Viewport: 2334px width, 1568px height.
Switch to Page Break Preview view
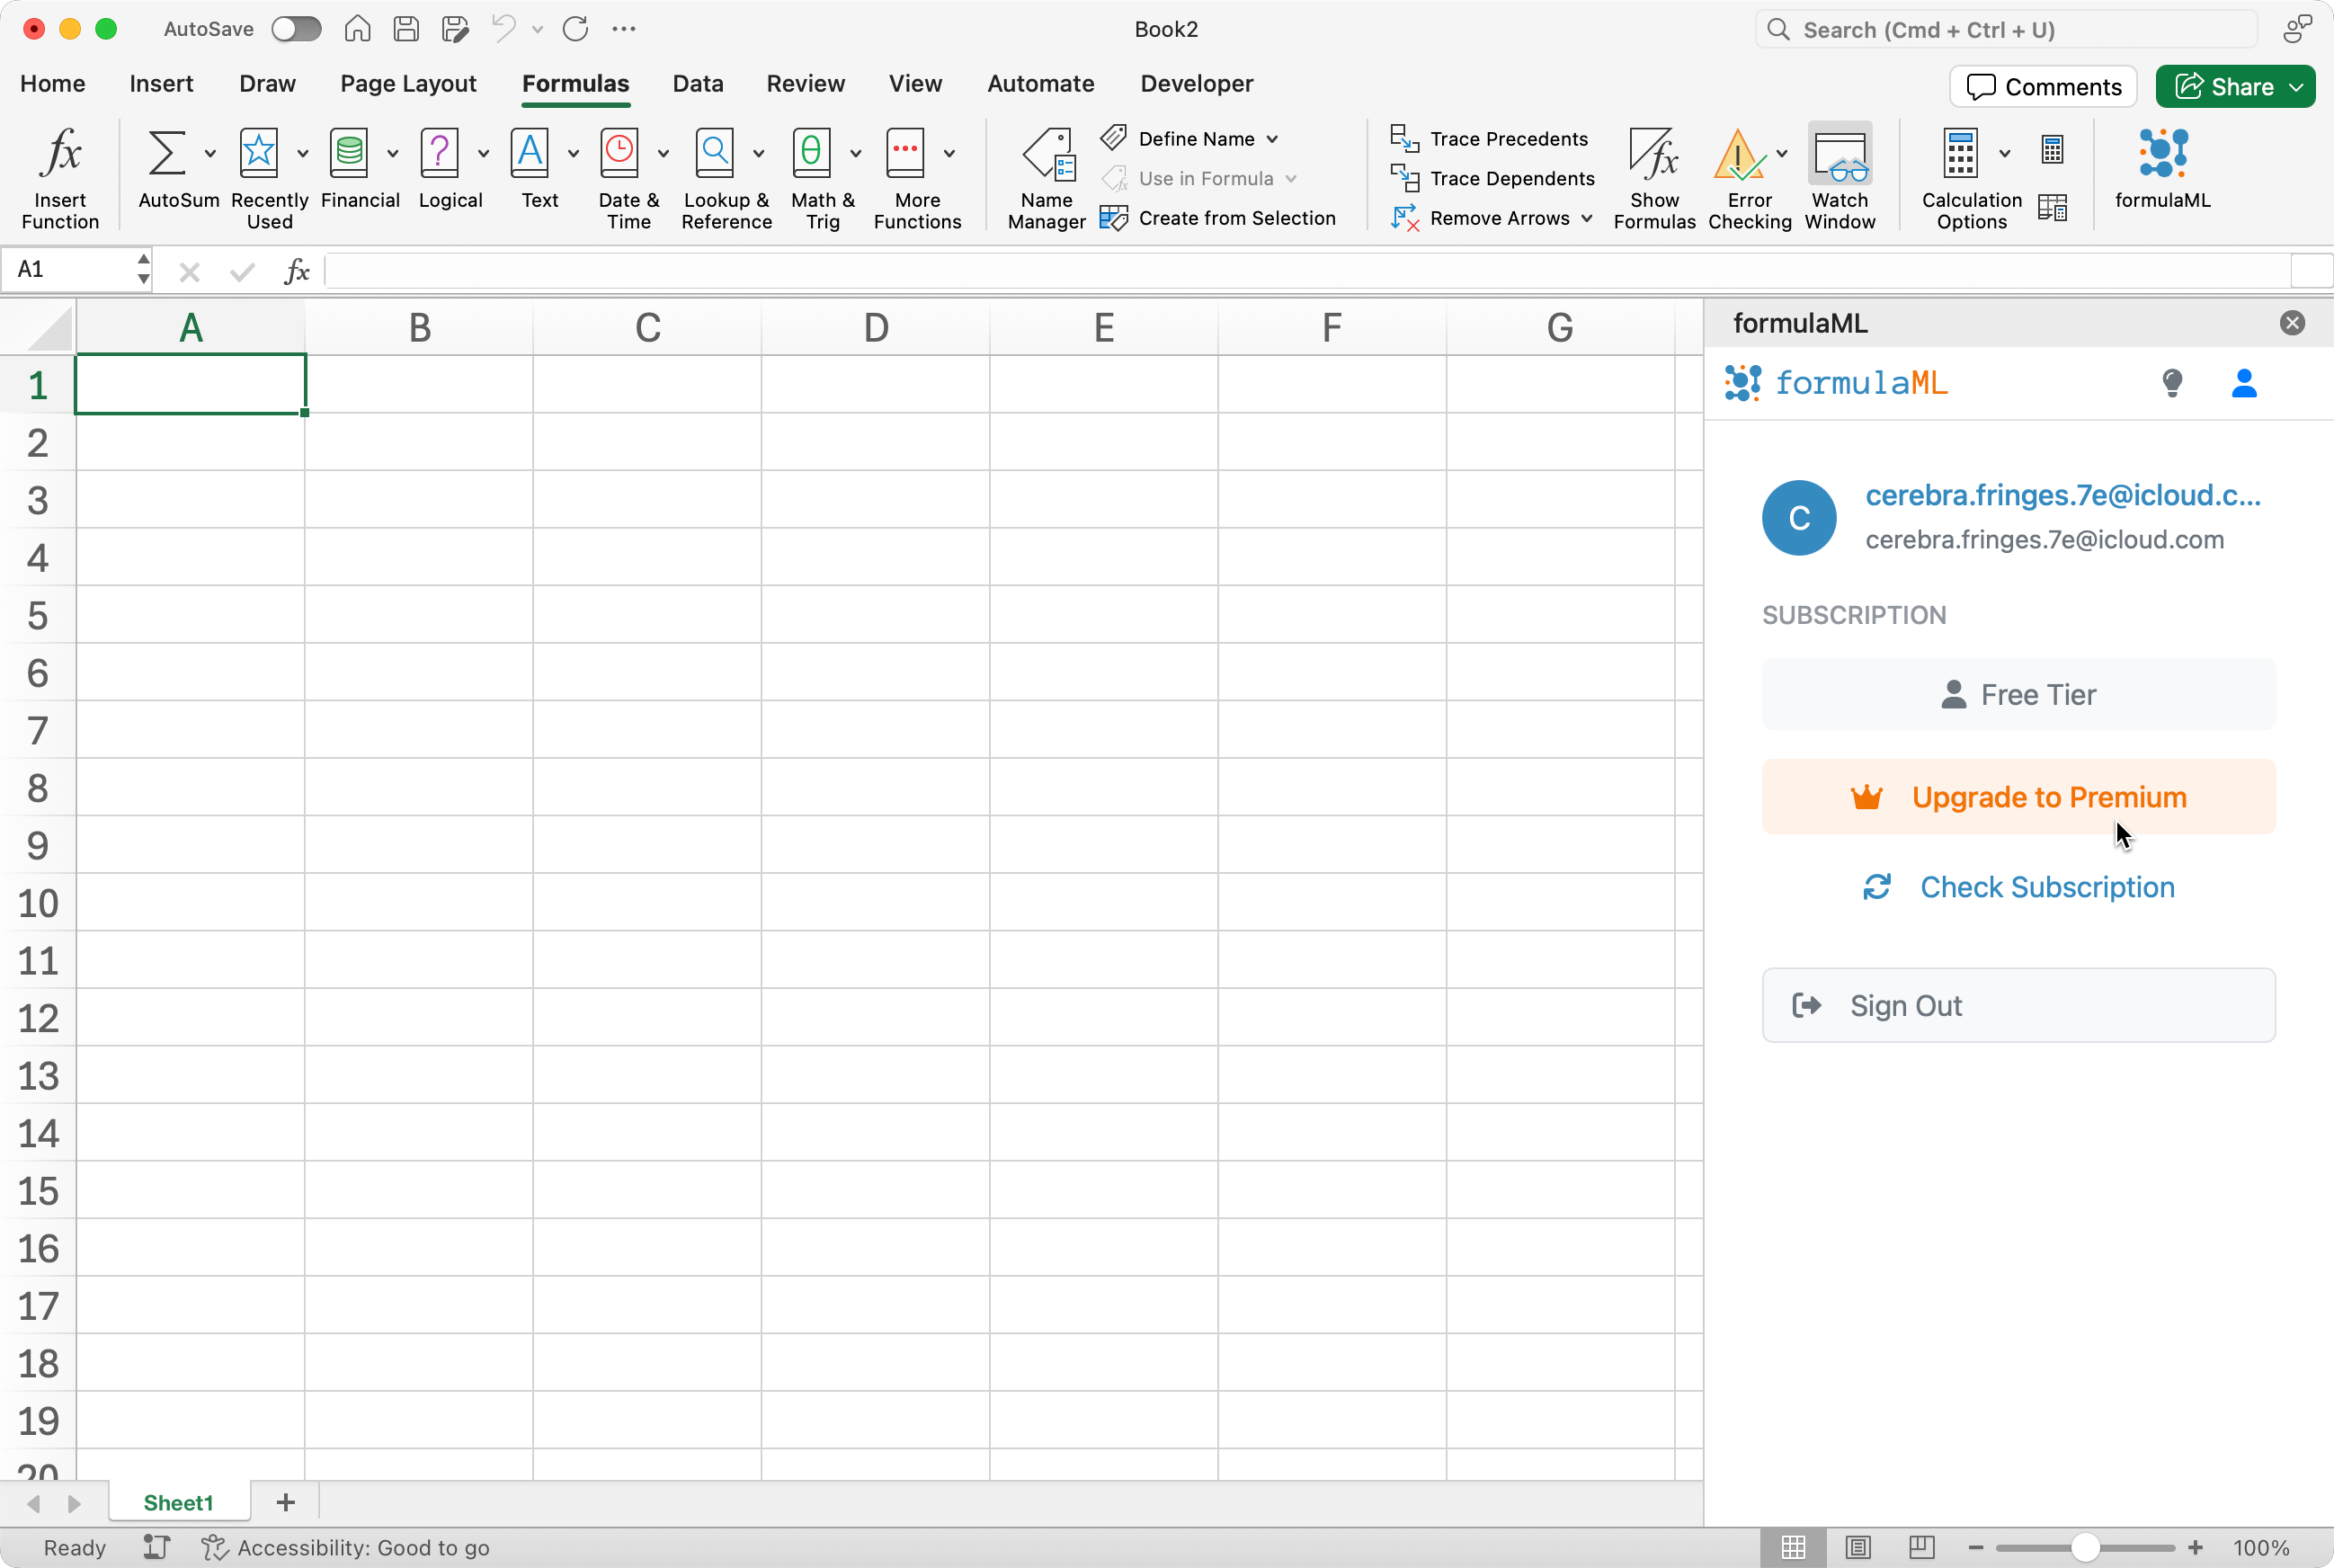[x=1921, y=1547]
